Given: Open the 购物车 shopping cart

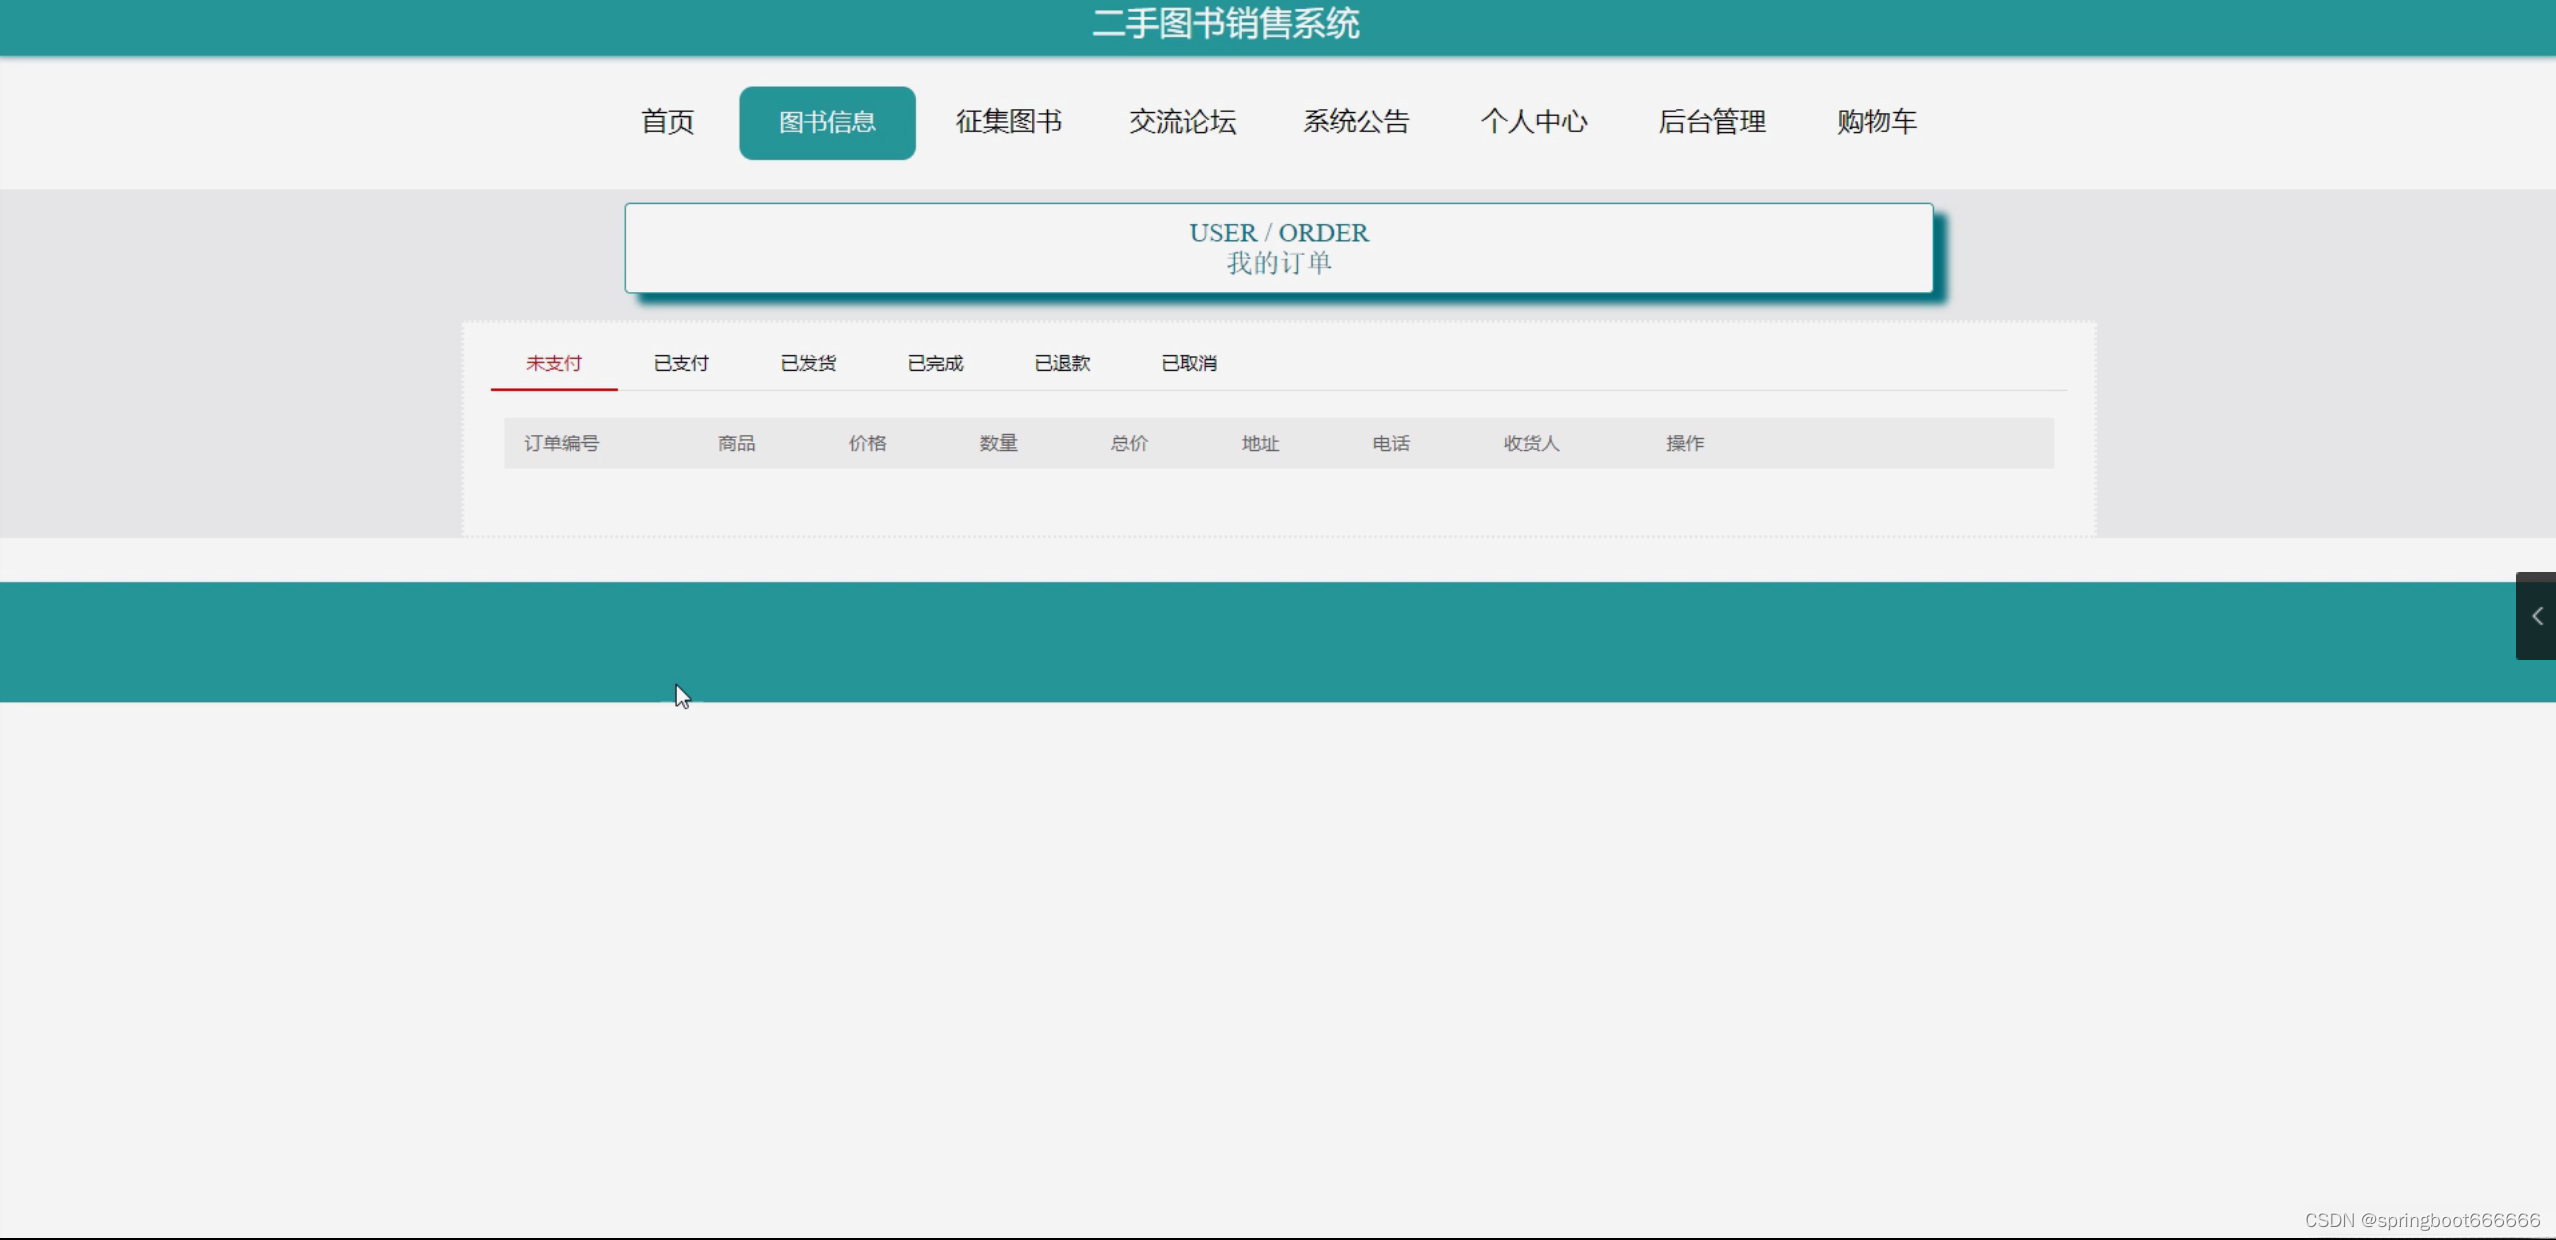Looking at the screenshot, I should coord(1876,122).
